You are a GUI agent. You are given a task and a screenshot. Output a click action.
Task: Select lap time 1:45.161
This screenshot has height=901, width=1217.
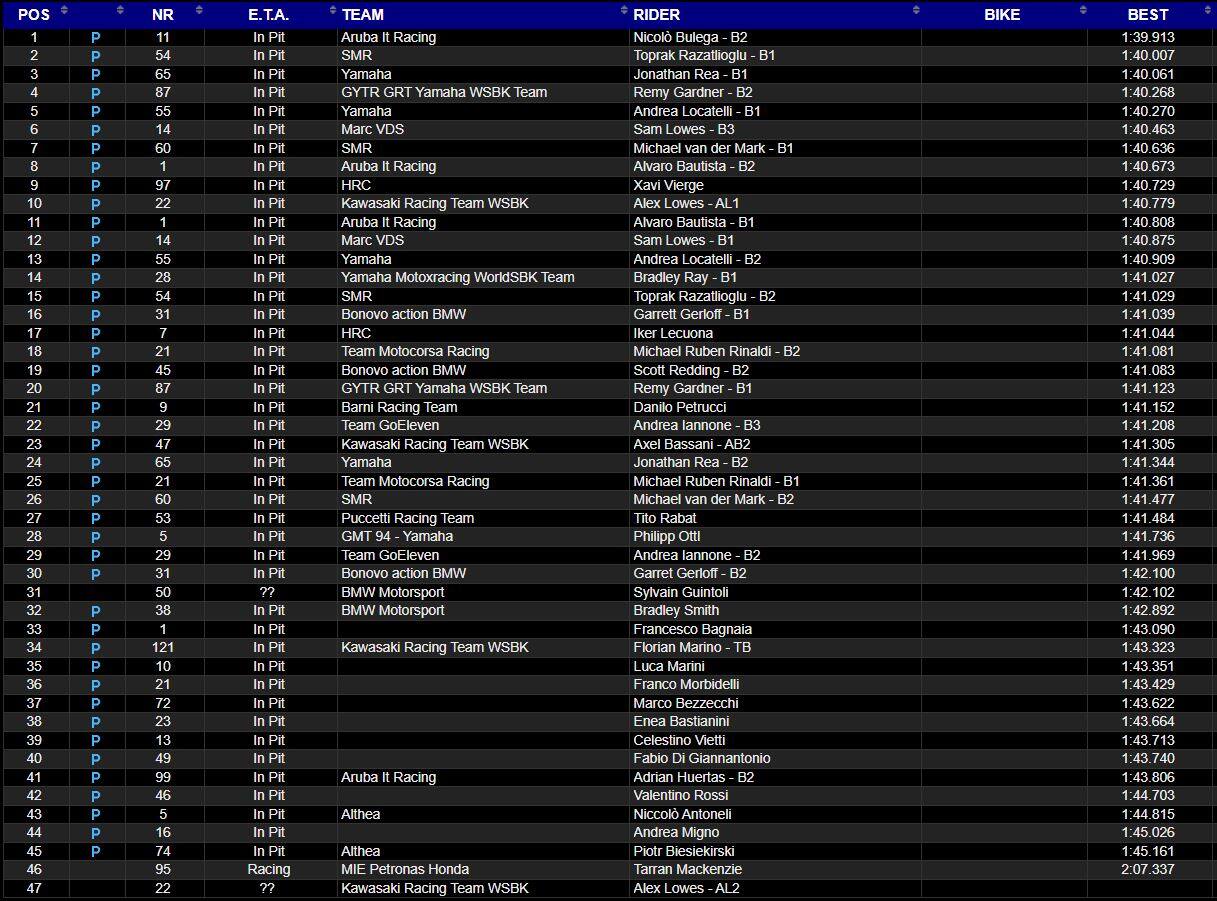click(x=1148, y=852)
